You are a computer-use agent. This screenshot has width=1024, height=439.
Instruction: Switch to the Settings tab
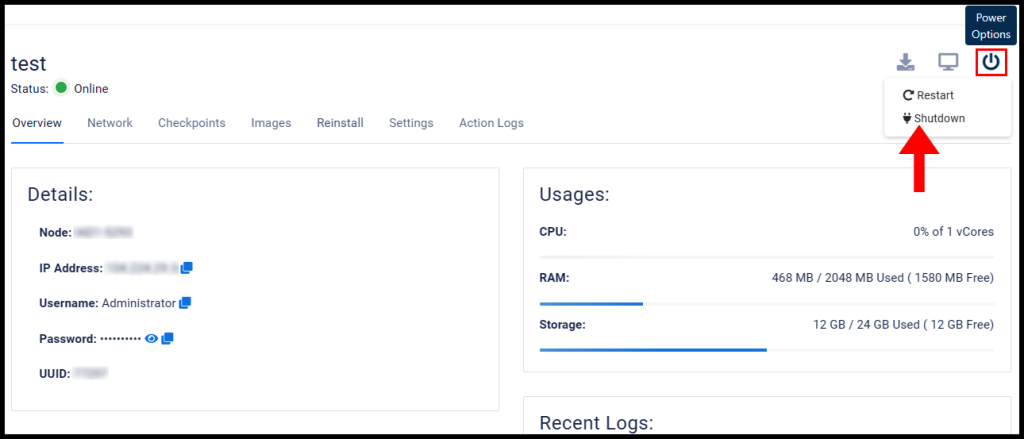click(x=411, y=123)
